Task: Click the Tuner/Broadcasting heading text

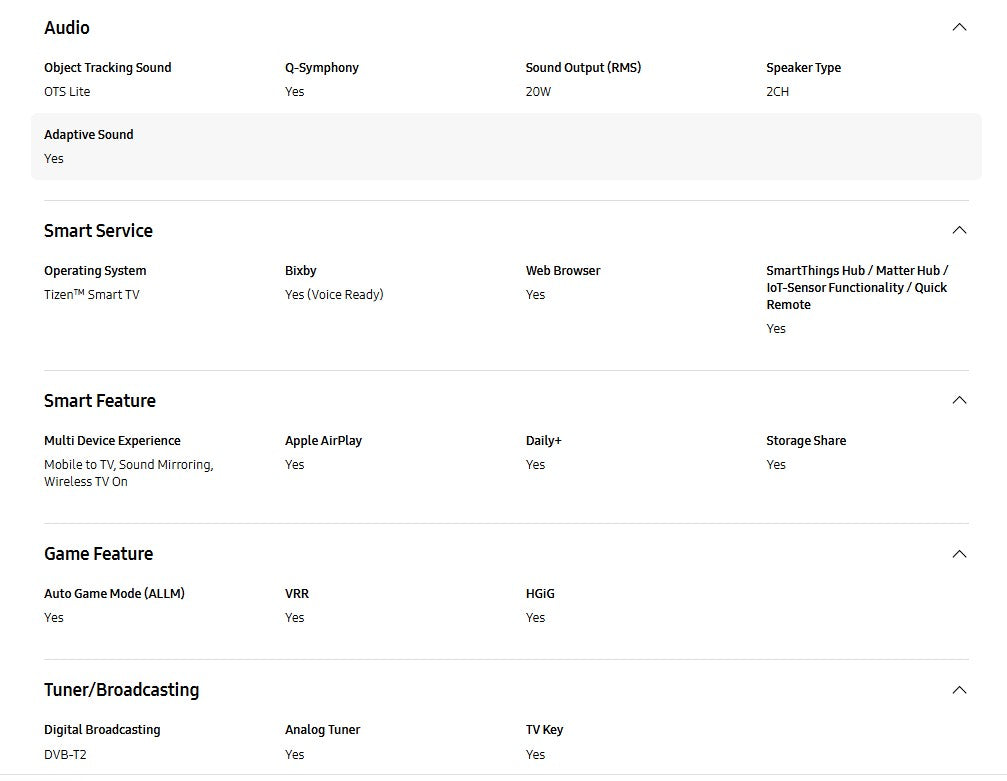Action: coord(121,690)
